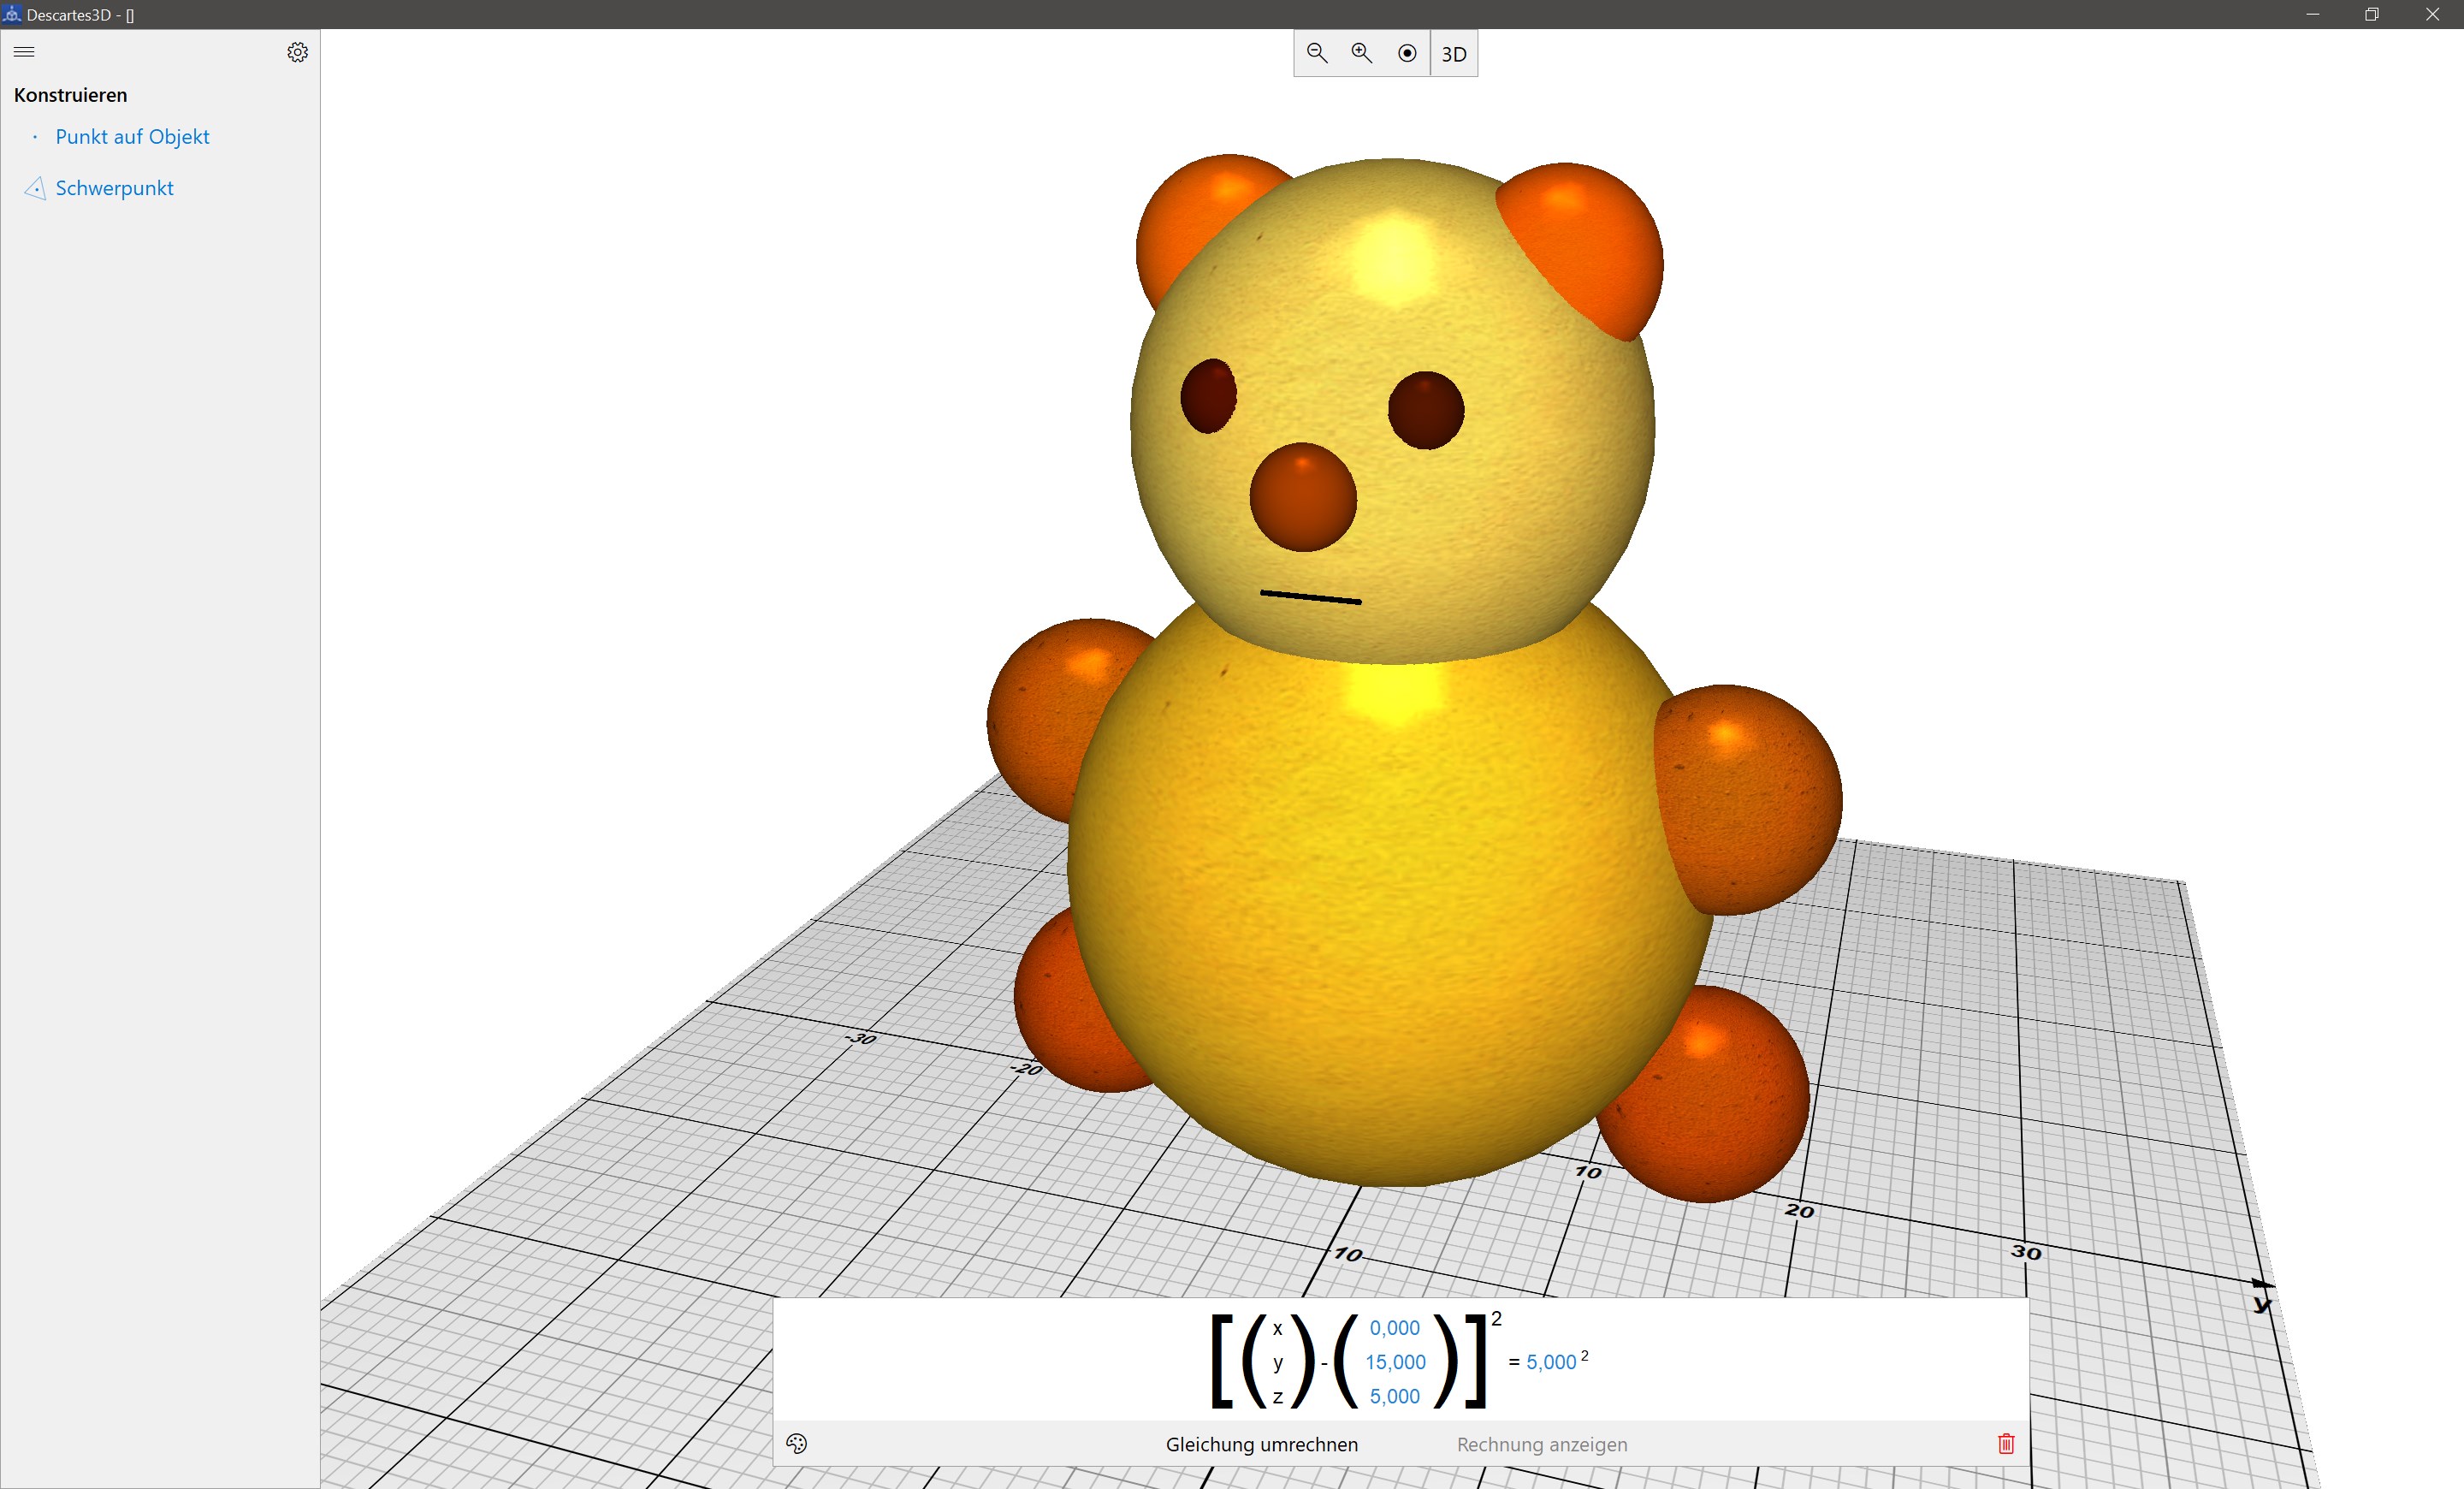Zoom out with the minus magnifier
The width and height of the screenshot is (2464, 1489).
[x=1317, y=53]
